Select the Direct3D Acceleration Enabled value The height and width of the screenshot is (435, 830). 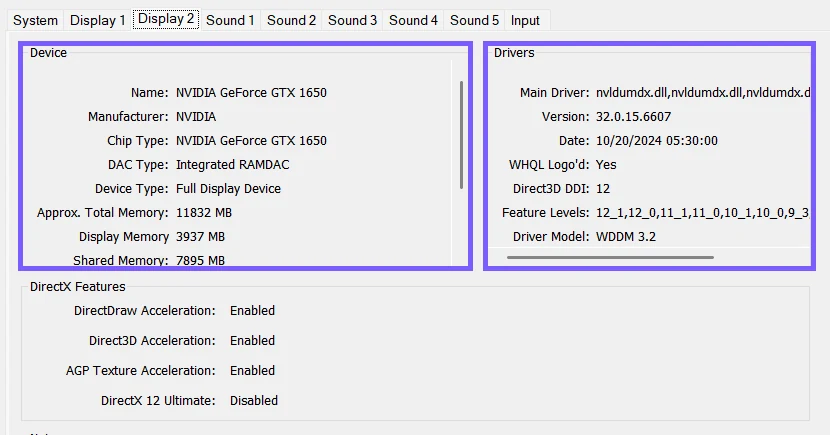click(252, 341)
